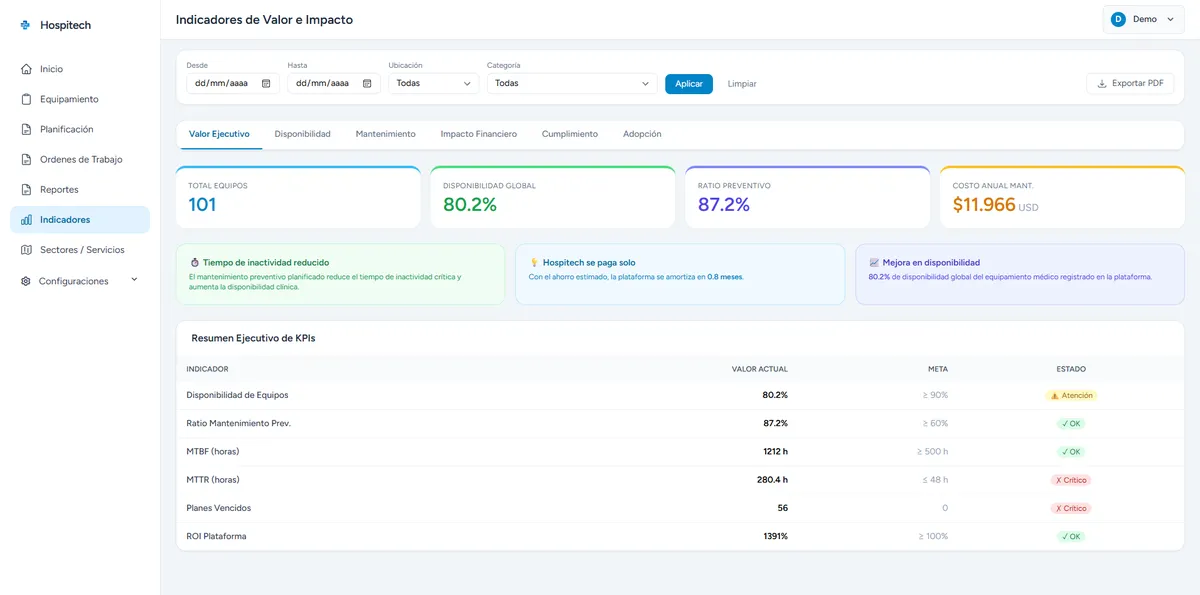Click the VALOR ACTUAL column header

[760, 369]
